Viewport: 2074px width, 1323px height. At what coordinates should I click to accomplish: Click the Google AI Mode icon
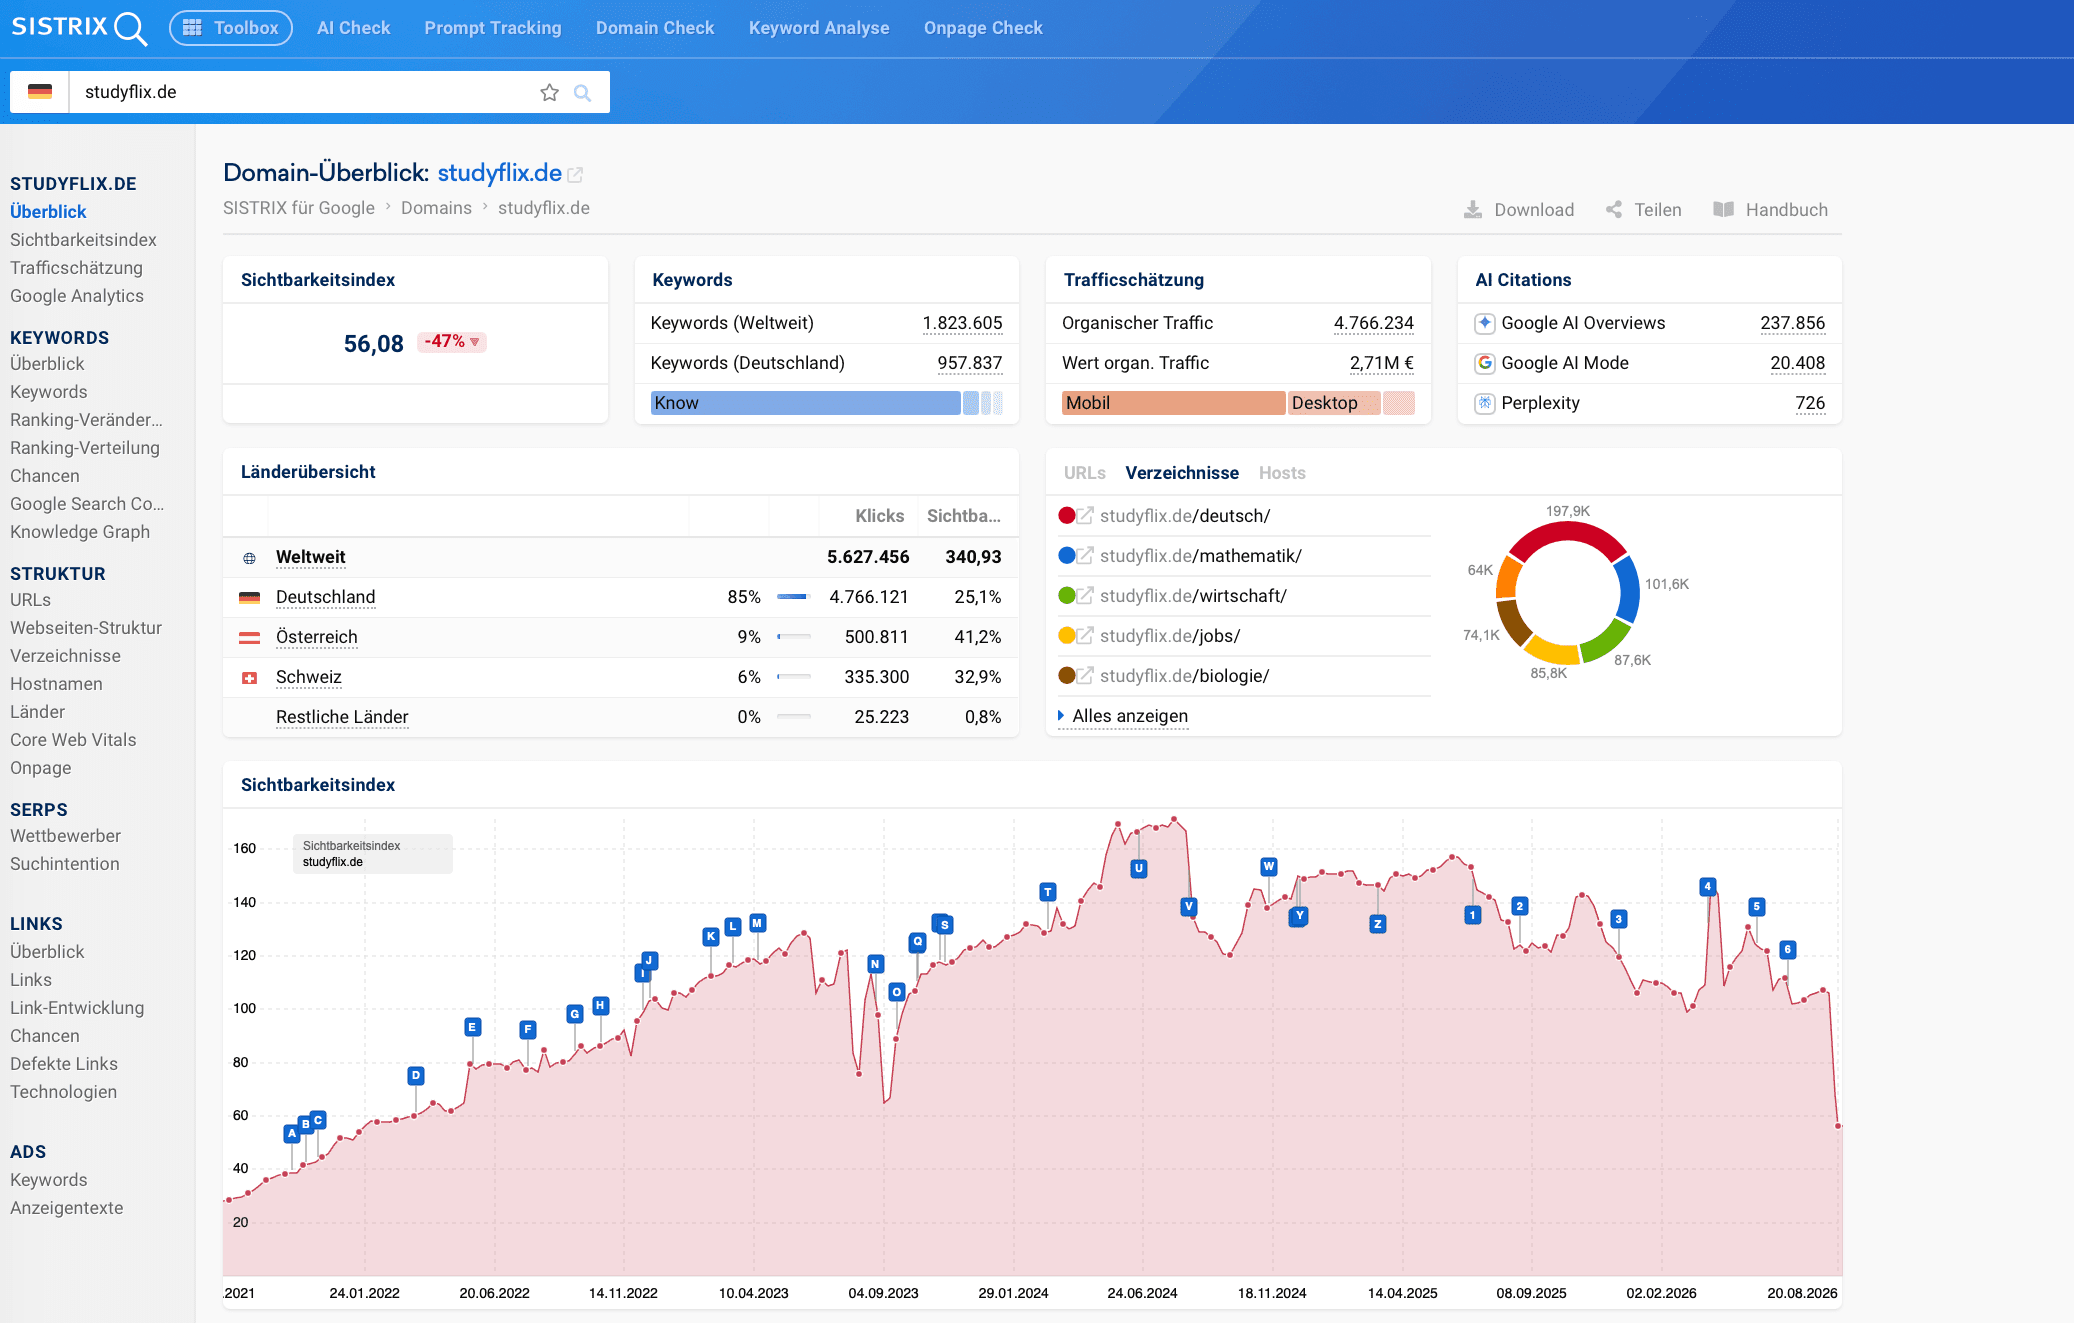[x=1485, y=363]
